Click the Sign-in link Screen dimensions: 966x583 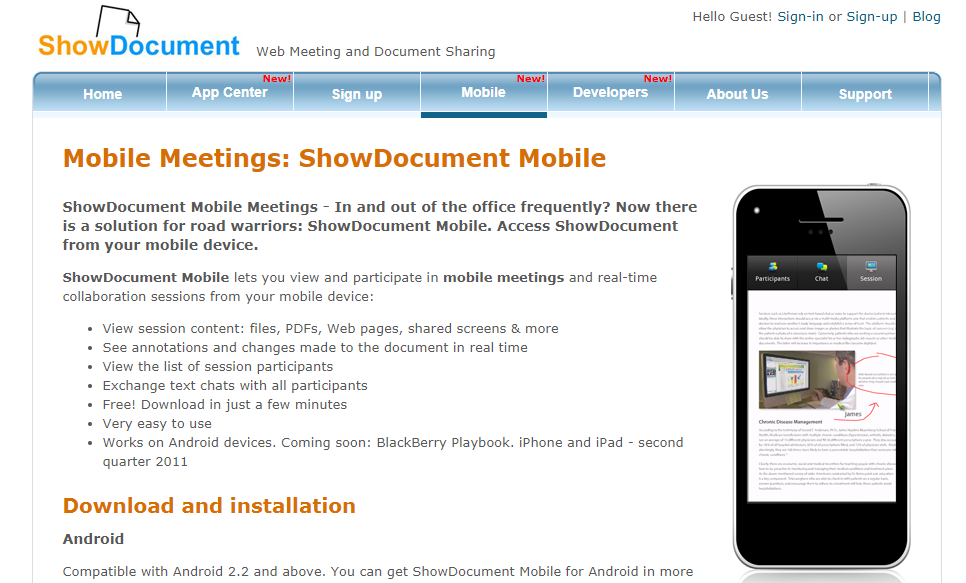pos(800,17)
